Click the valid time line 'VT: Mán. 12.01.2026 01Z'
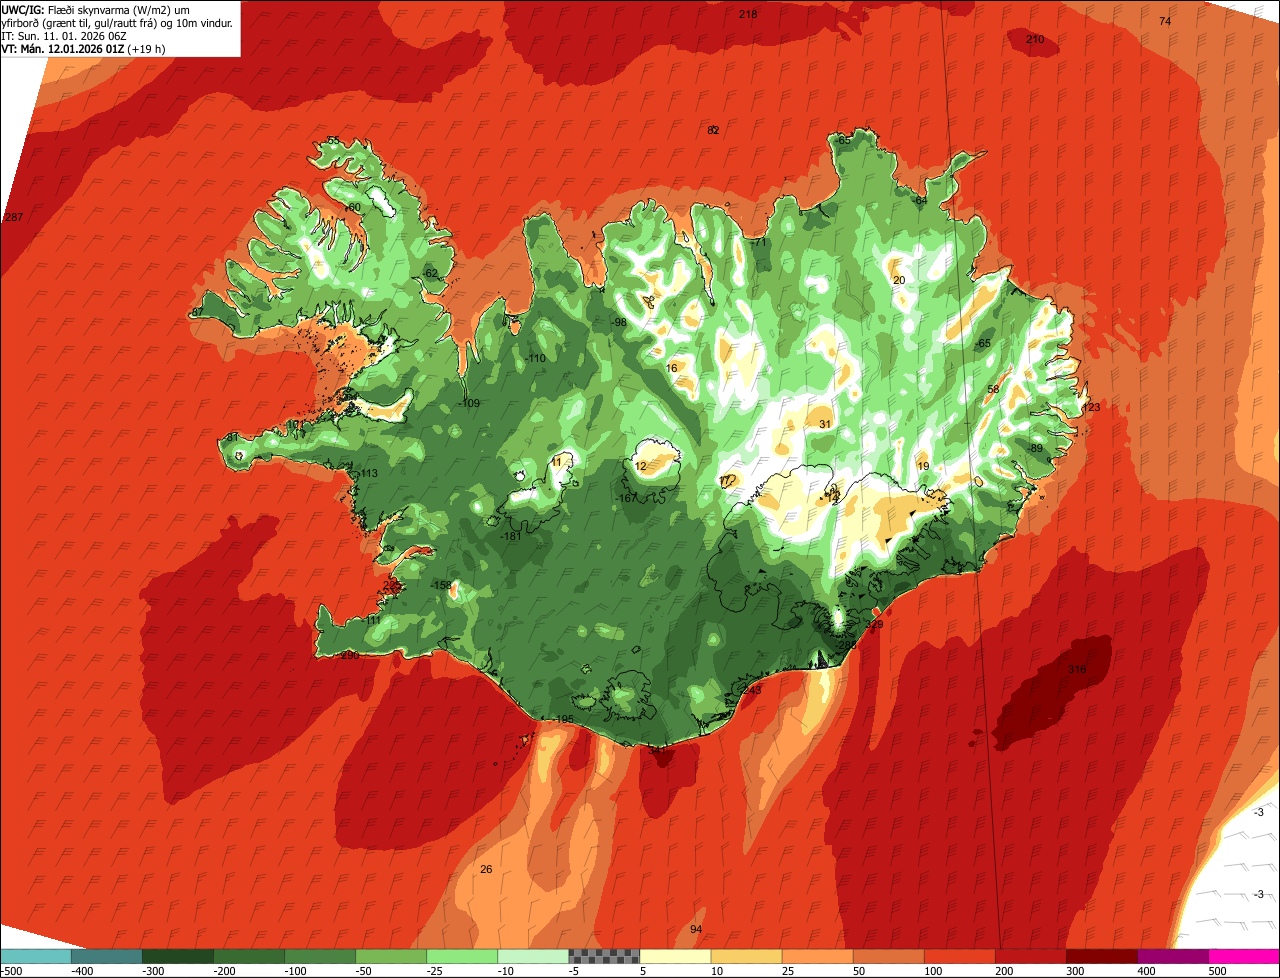Screen dimensions: 1280x978 coord(63,48)
